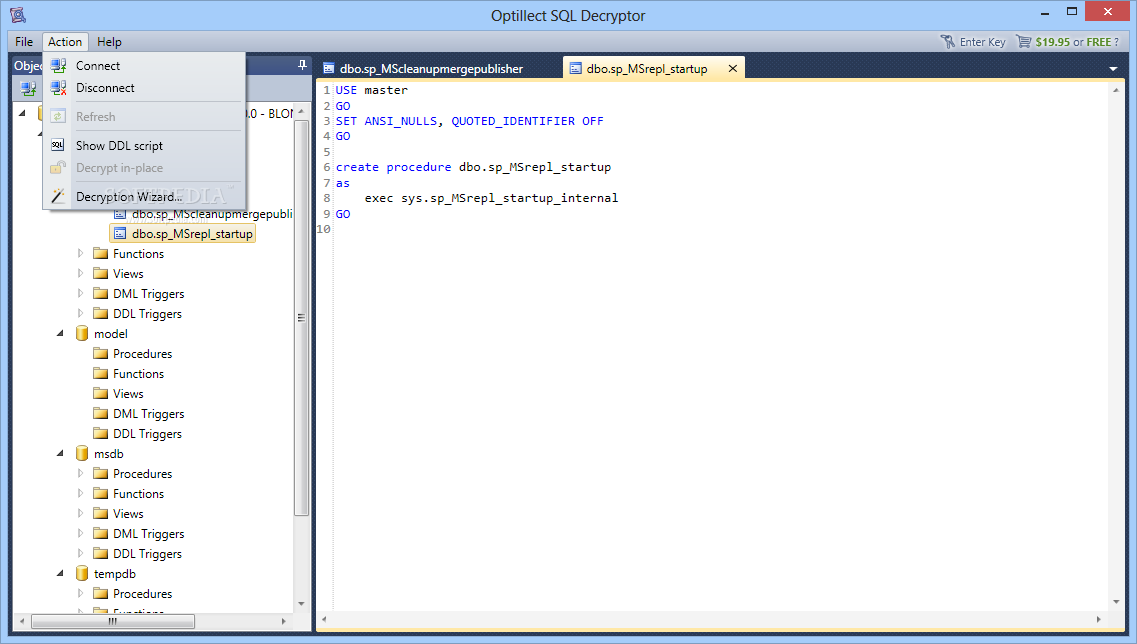
Task: Expand the Functions folder under msdb
Action: (80, 493)
